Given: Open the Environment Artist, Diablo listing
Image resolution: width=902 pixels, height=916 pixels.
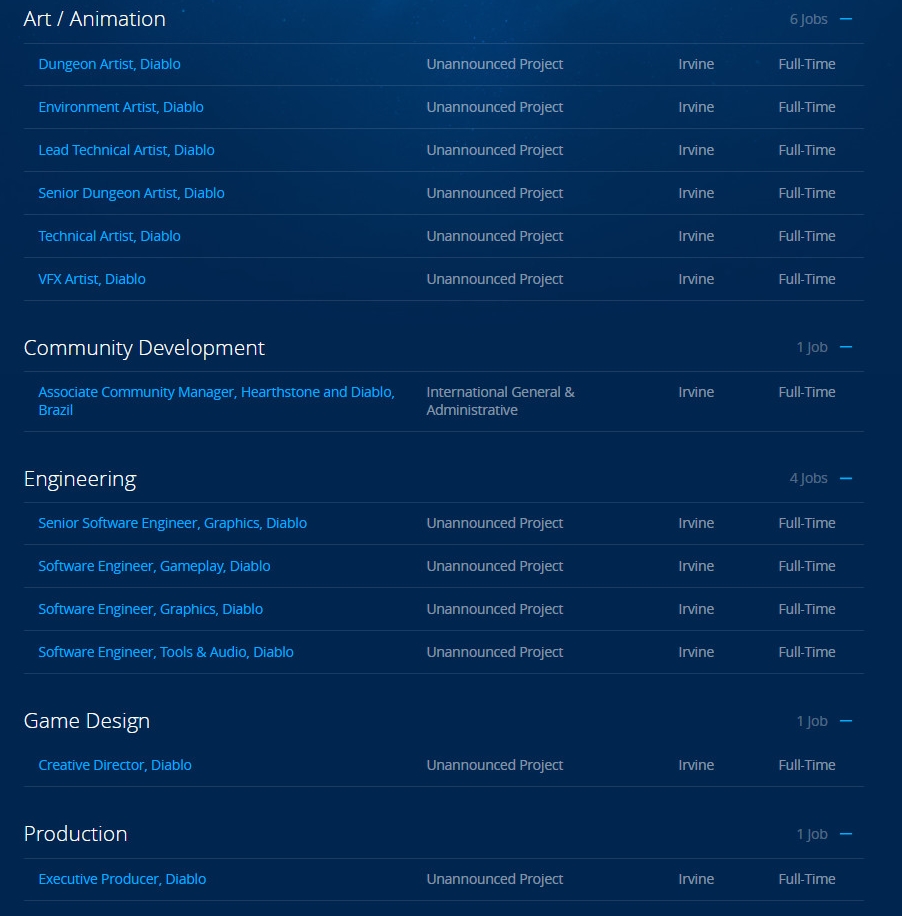Looking at the screenshot, I should point(121,107).
